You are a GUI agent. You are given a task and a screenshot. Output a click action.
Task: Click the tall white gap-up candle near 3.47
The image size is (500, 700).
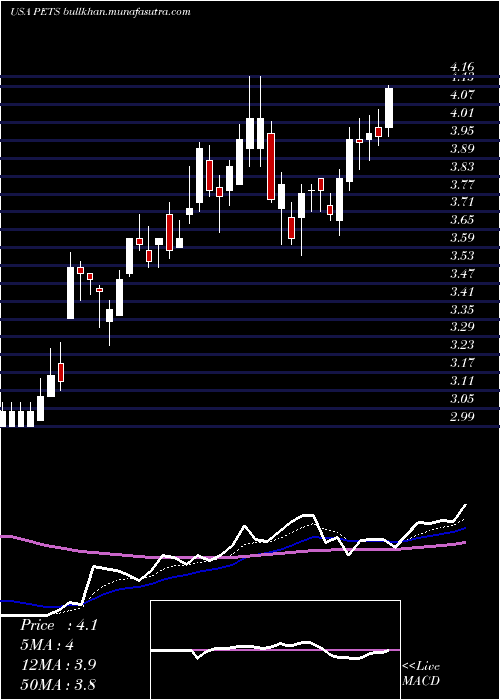pos(71,292)
